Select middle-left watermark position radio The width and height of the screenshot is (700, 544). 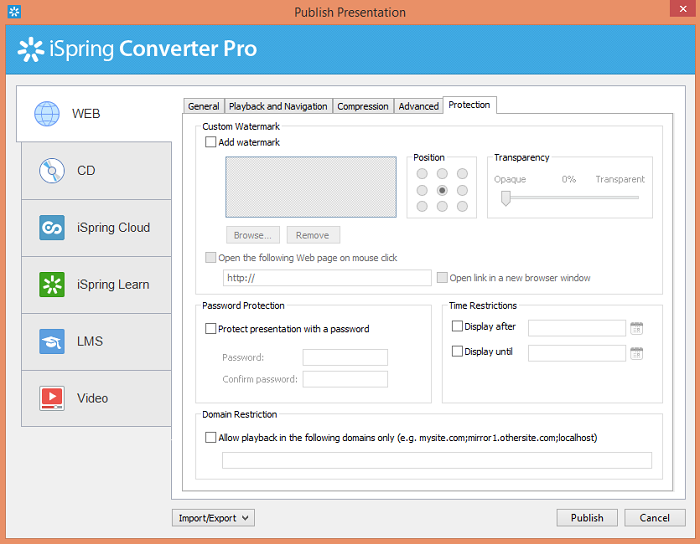[x=422, y=191]
